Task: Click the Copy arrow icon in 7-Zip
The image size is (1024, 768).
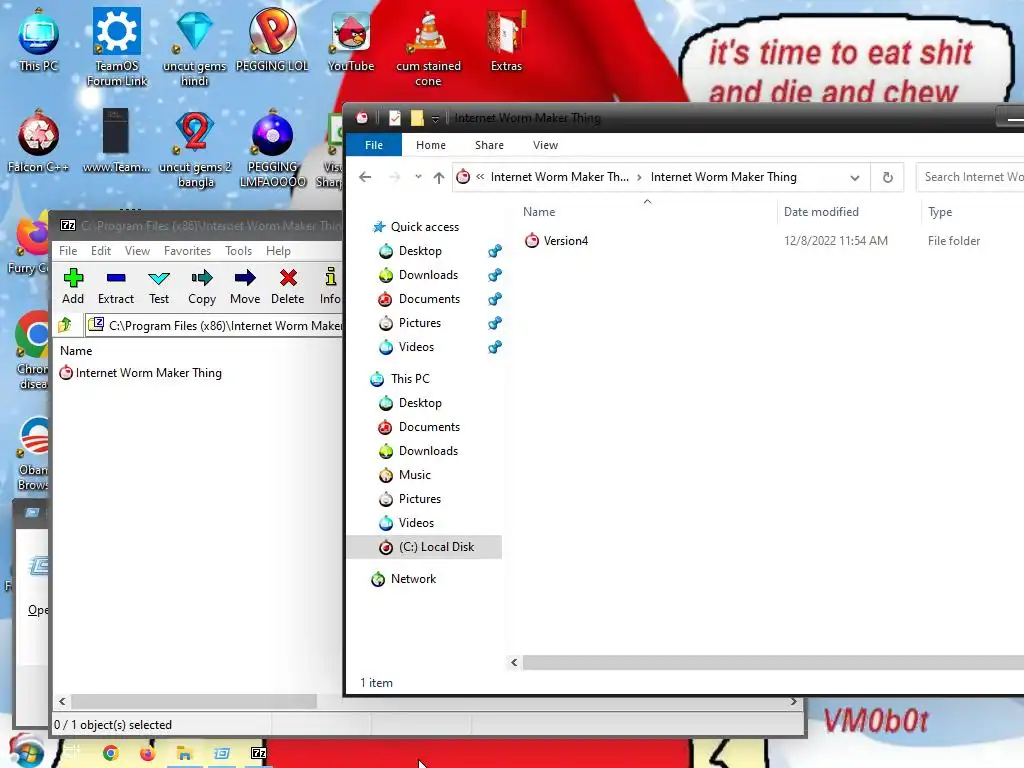Action: pos(202,278)
